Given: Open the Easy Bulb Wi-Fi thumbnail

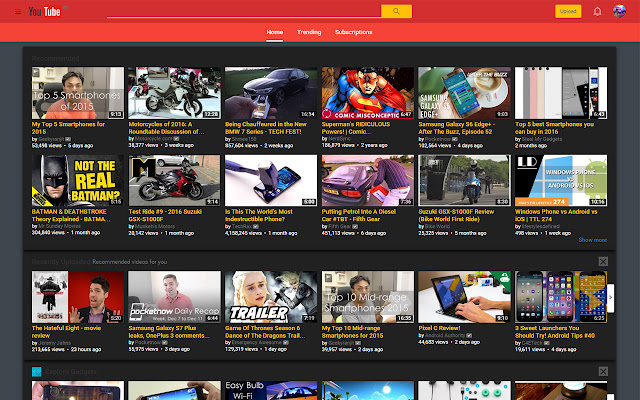Looking at the screenshot, I should pyautogui.click(x=271, y=390).
